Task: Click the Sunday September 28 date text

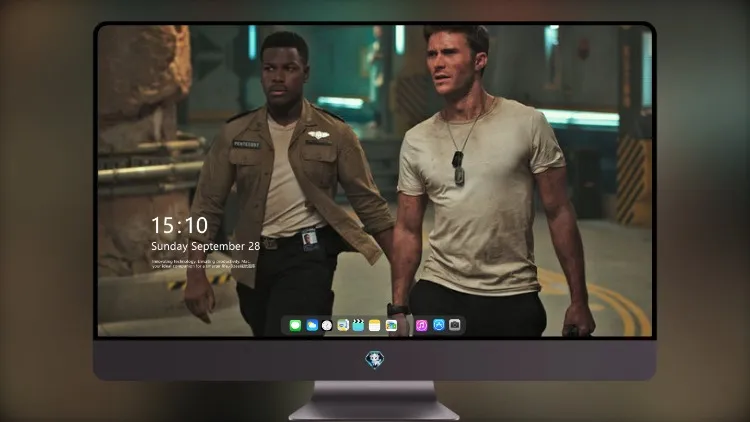Action: point(205,246)
